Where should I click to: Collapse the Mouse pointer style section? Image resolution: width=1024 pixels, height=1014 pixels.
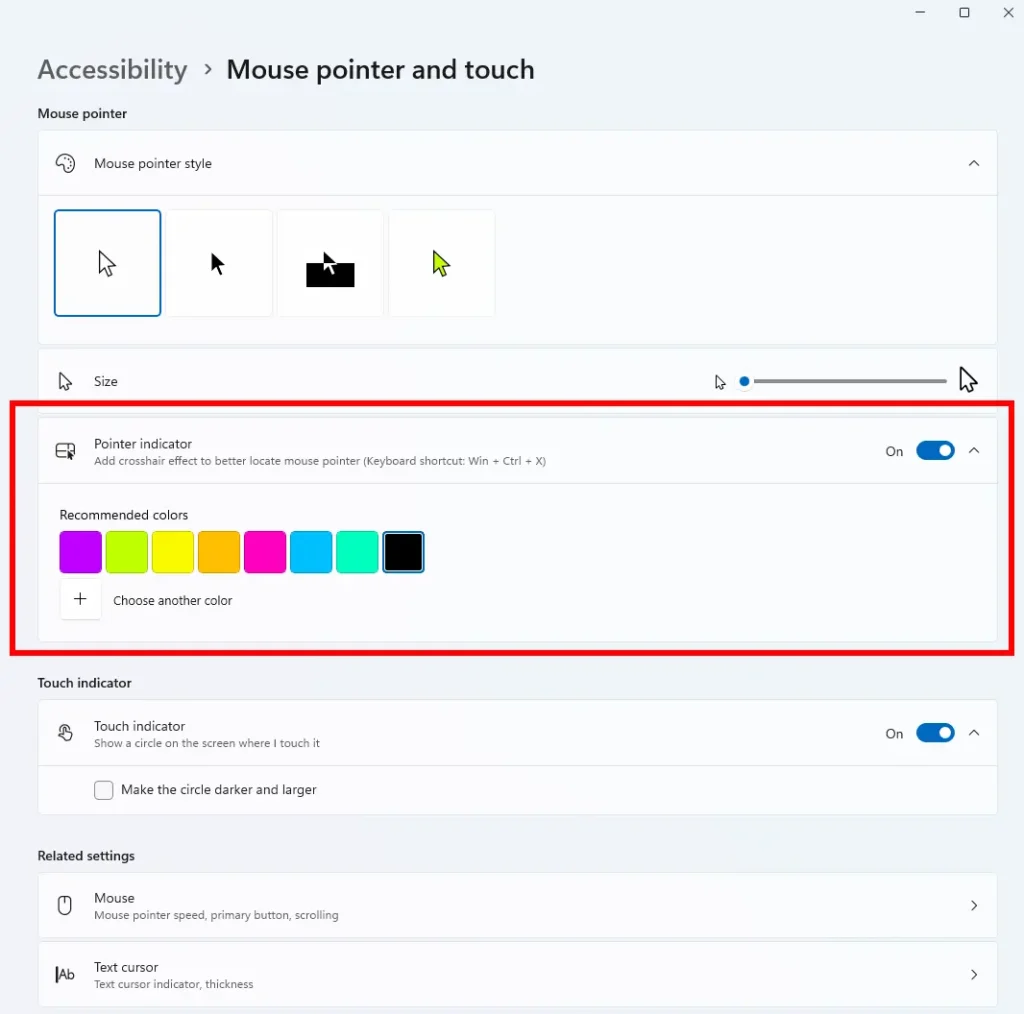coord(973,162)
